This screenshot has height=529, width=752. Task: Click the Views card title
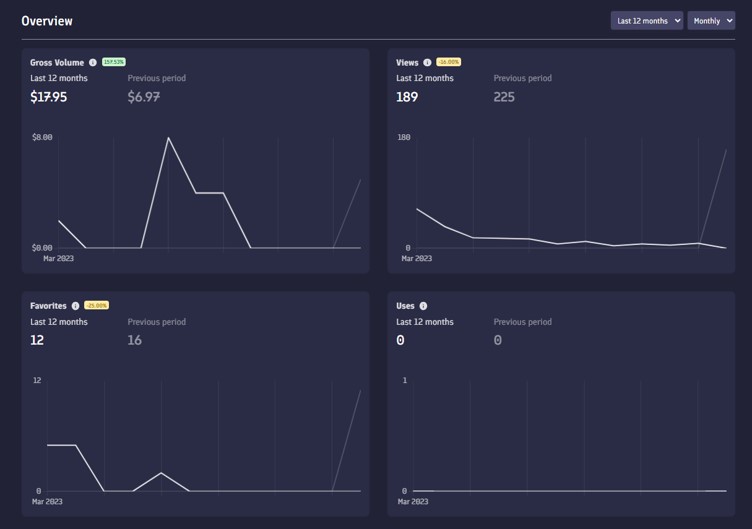[407, 62]
